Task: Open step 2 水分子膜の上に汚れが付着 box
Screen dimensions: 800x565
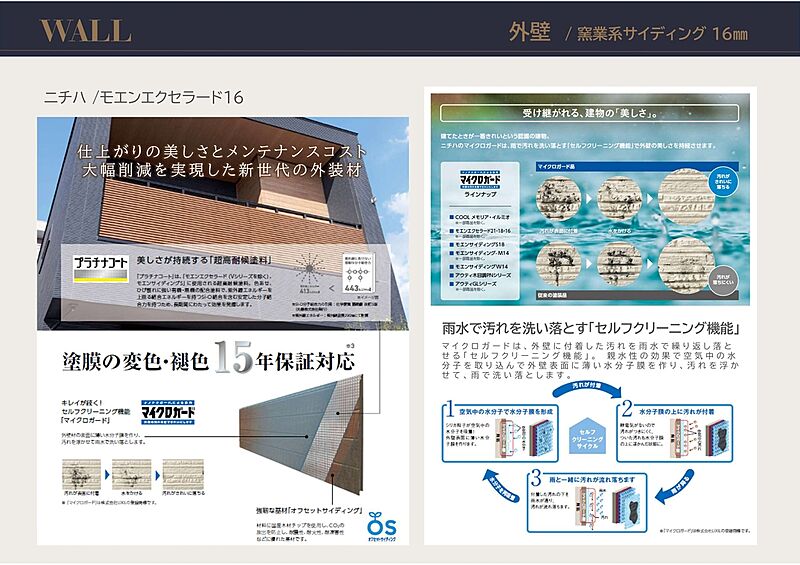Action: click(x=674, y=432)
